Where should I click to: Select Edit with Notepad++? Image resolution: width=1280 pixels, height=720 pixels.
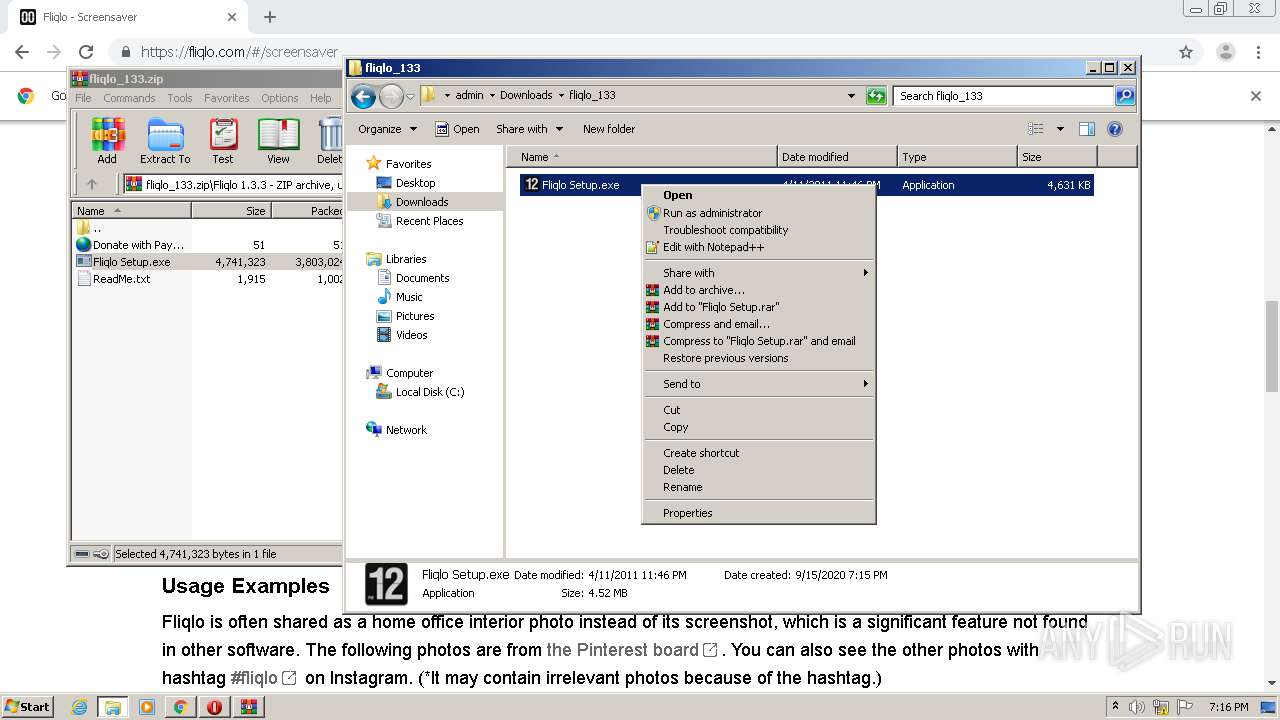[x=760, y=247]
